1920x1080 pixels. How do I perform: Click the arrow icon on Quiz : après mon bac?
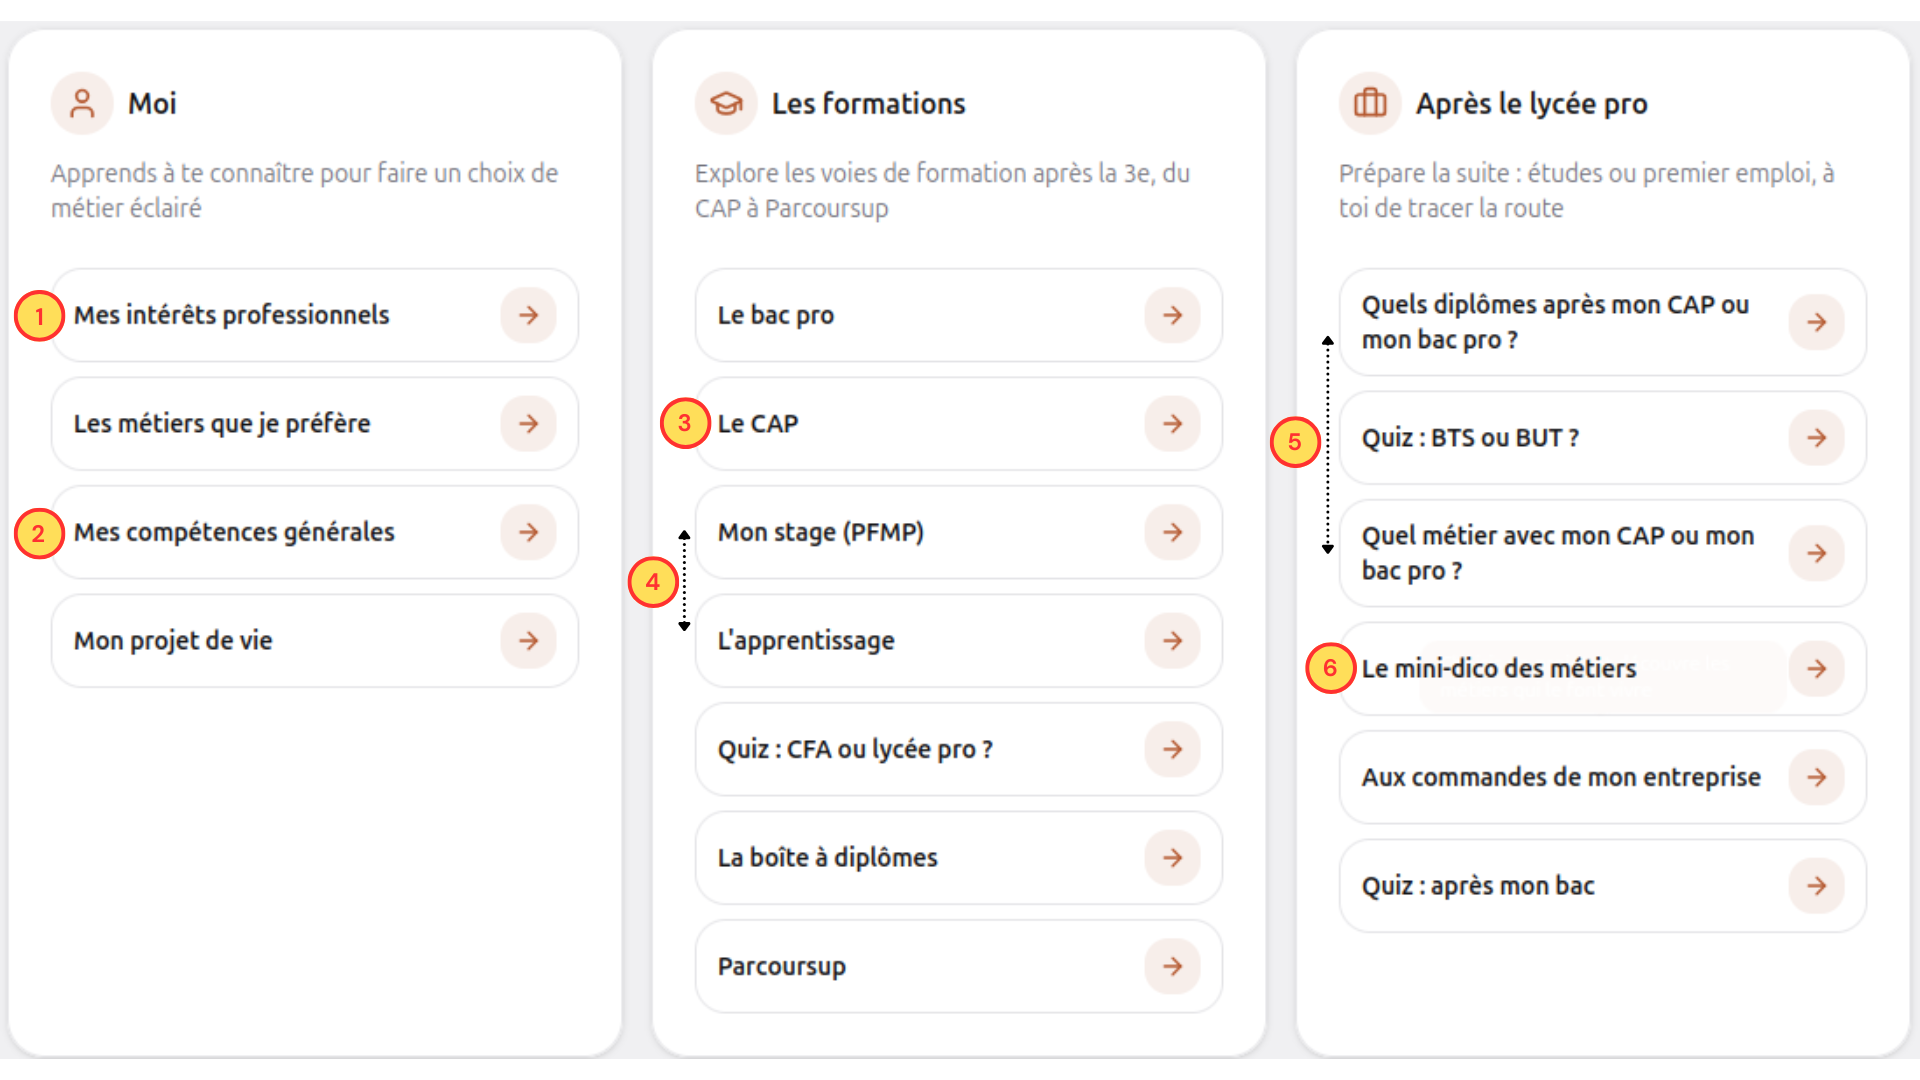pos(1817,886)
